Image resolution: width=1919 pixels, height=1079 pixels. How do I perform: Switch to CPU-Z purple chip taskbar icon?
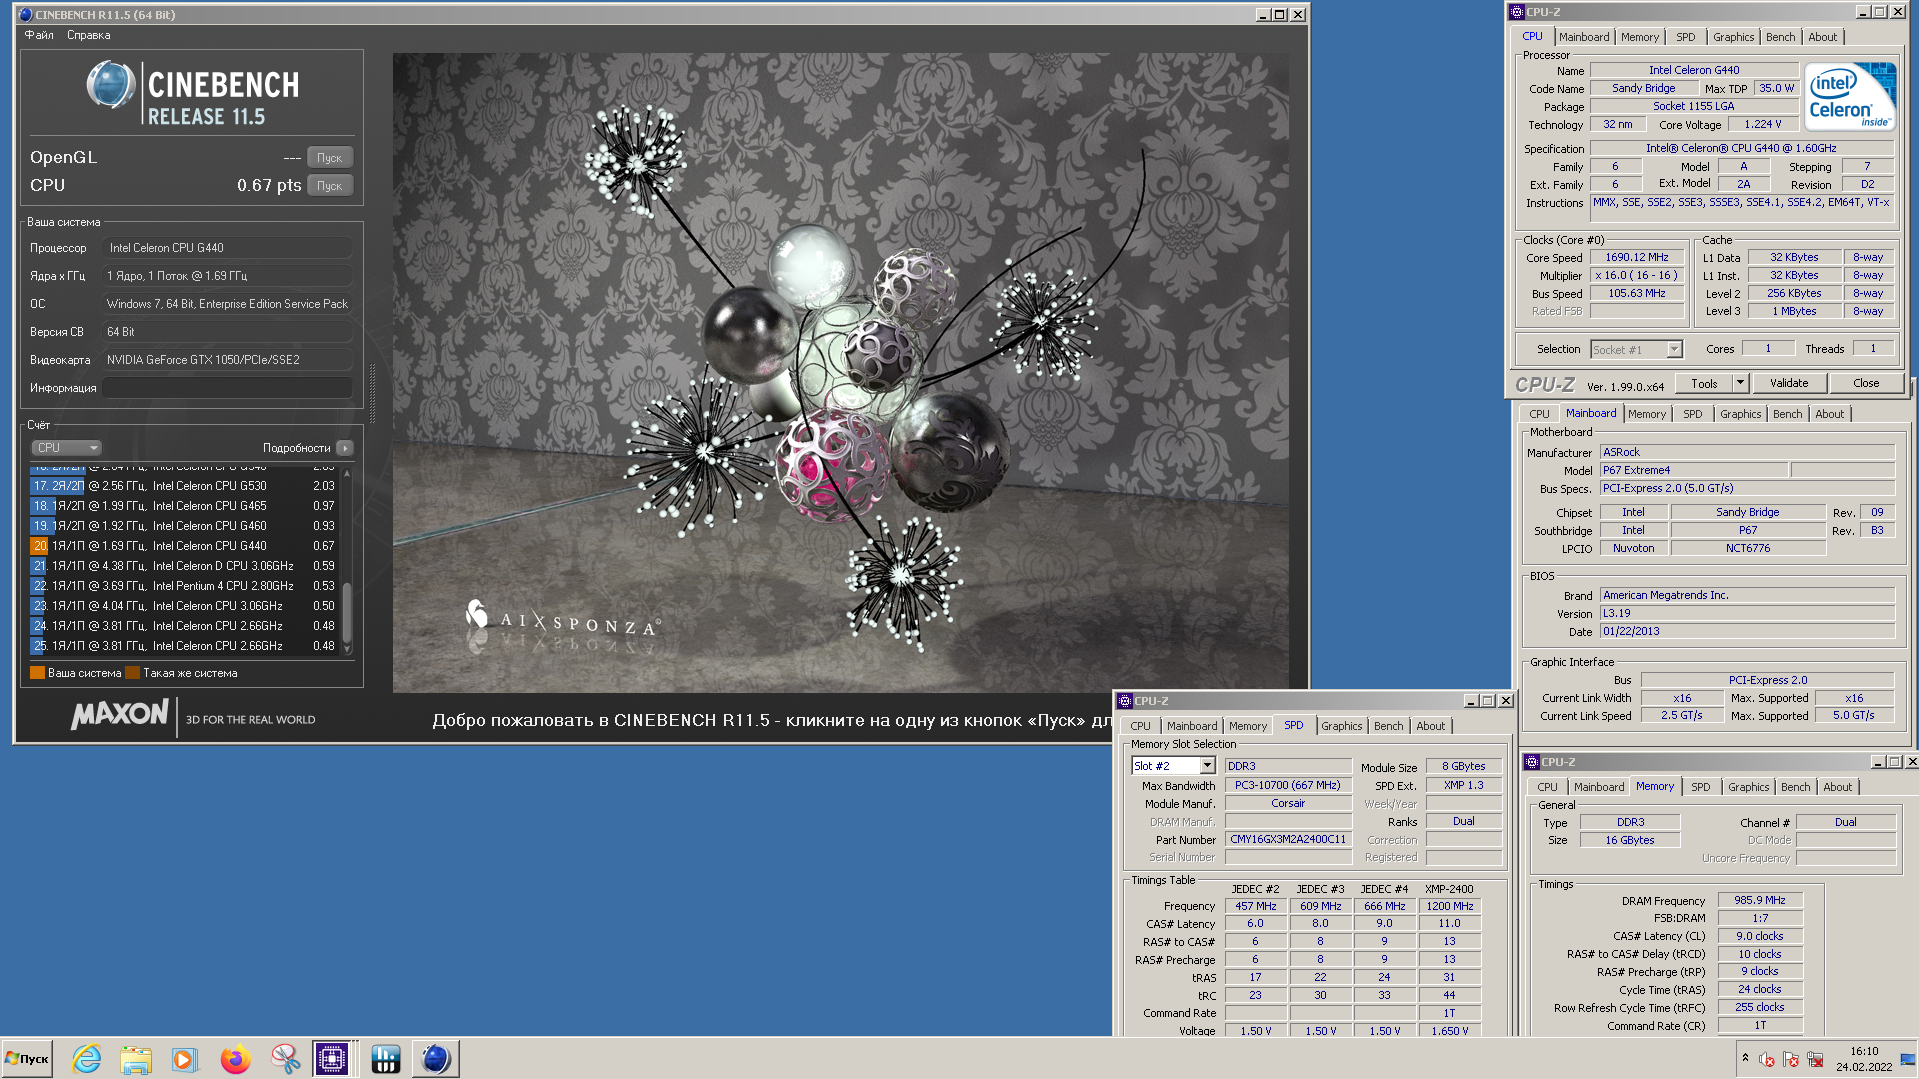(332, 1058)
